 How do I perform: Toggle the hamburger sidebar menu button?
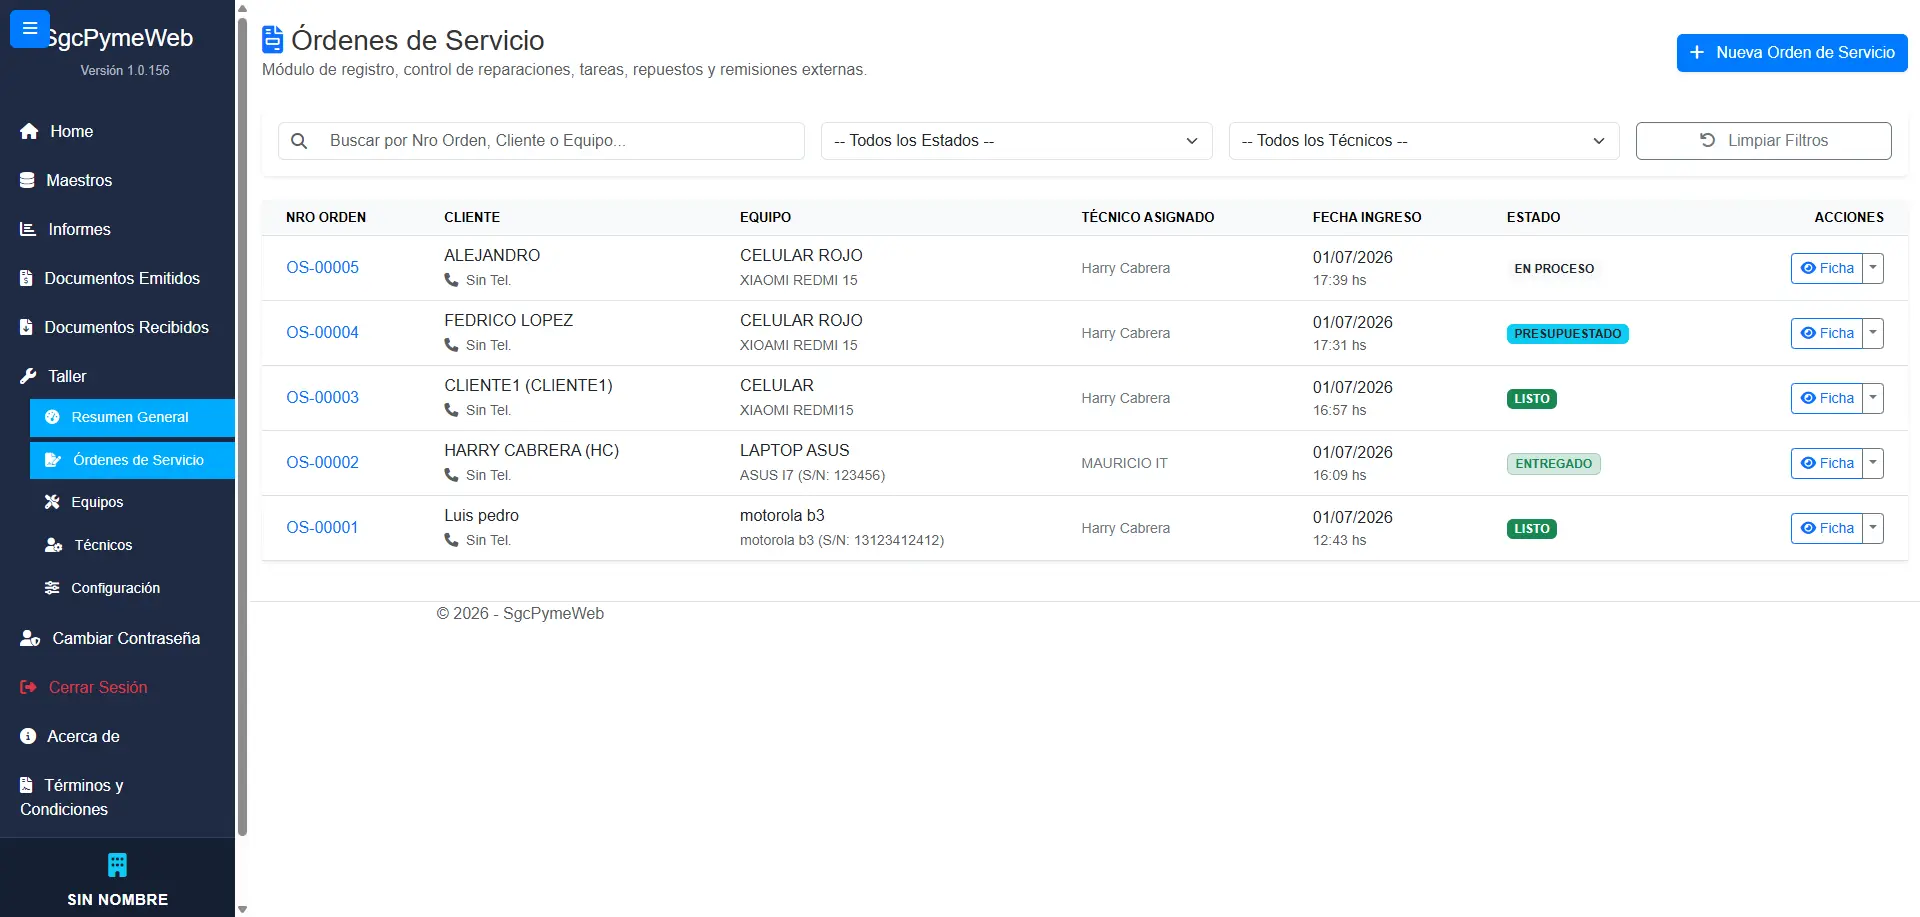(x=30, y=29)
